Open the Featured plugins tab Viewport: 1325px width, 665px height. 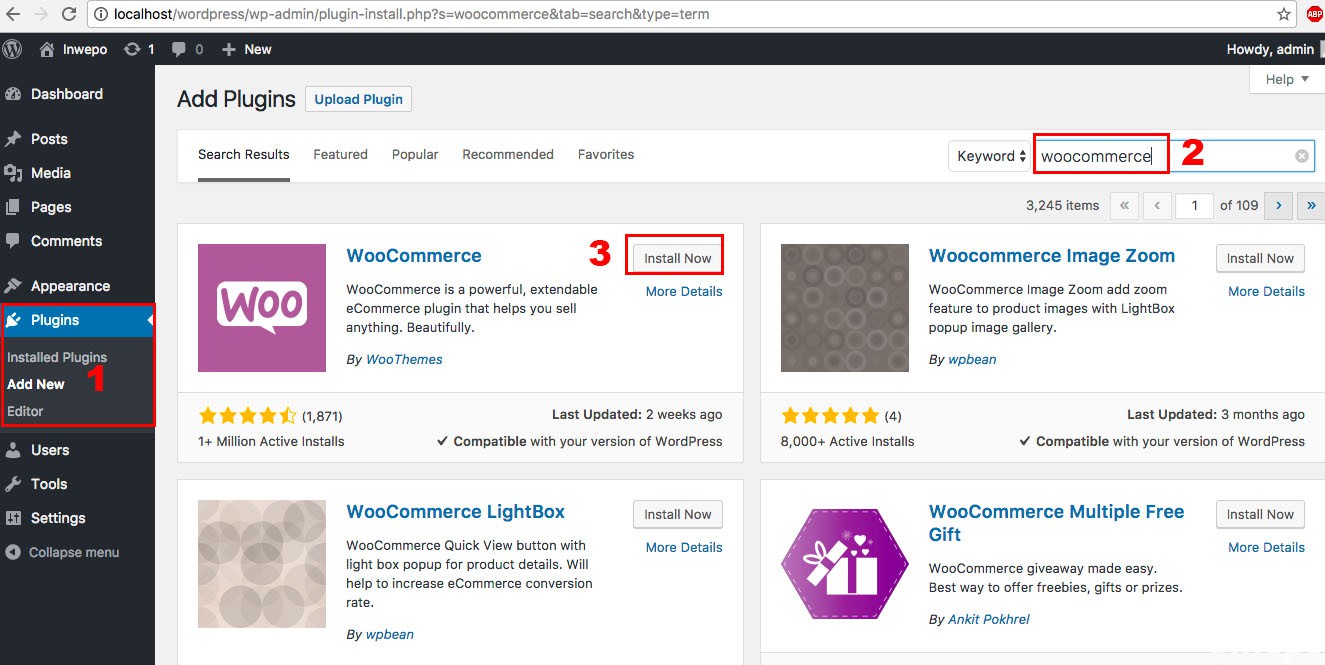[340, 154]
